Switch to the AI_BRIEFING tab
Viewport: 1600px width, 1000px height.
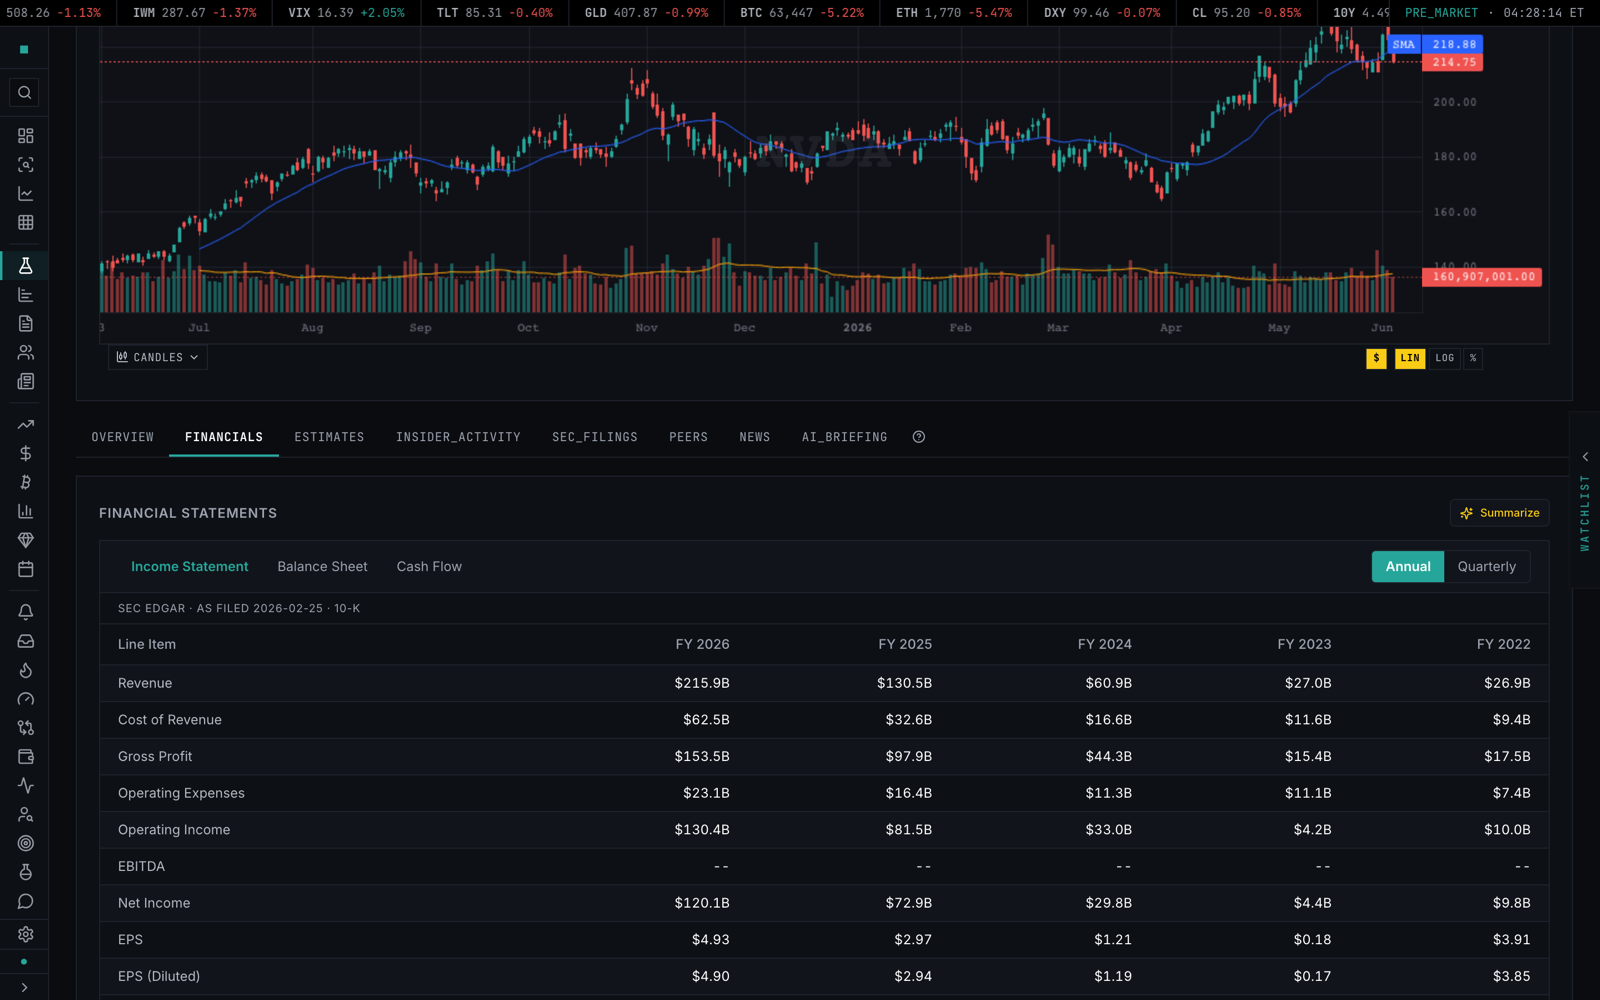[844, 437]
